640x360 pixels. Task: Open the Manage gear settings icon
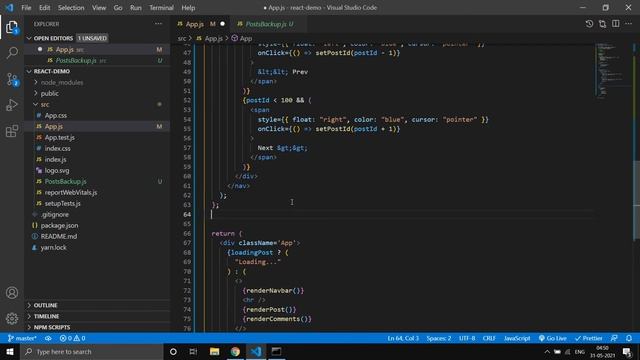pyautogui.click(x=12, y=318)
